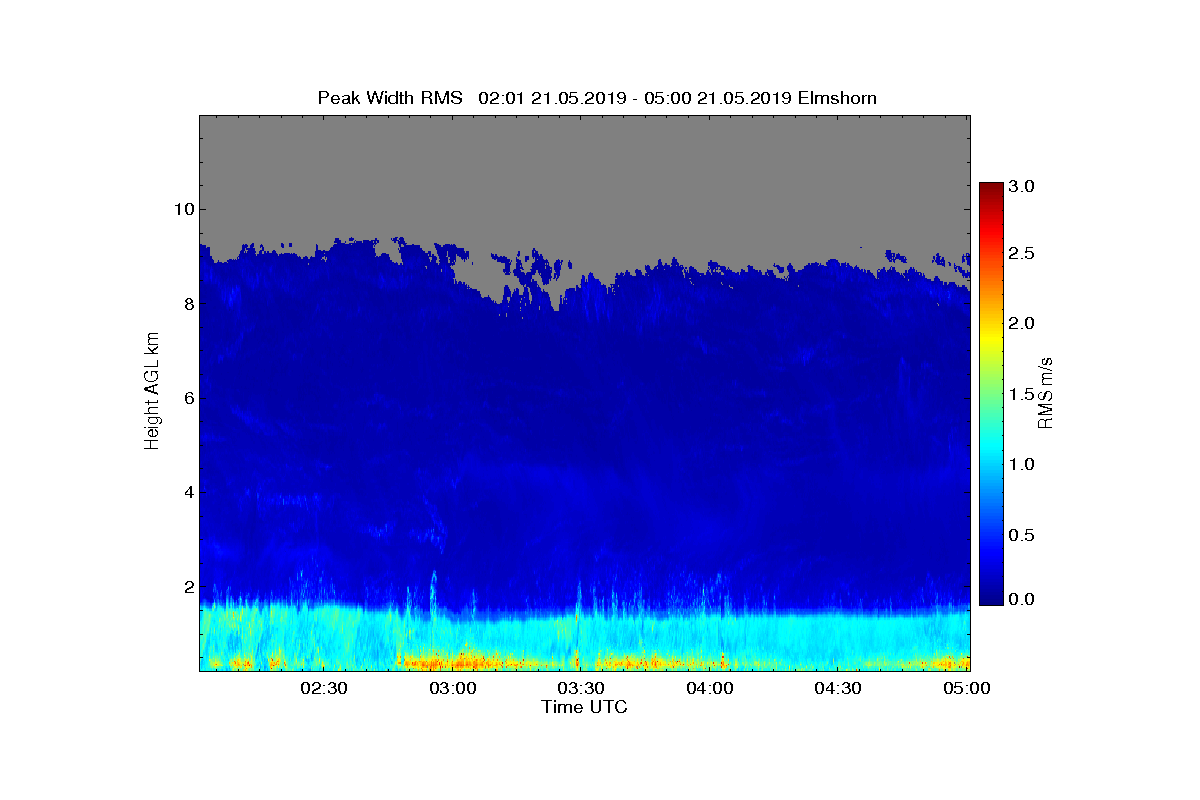The image size is (1200, 800).
Task: Click the colorbar value 2.5
Action: 1022,254
